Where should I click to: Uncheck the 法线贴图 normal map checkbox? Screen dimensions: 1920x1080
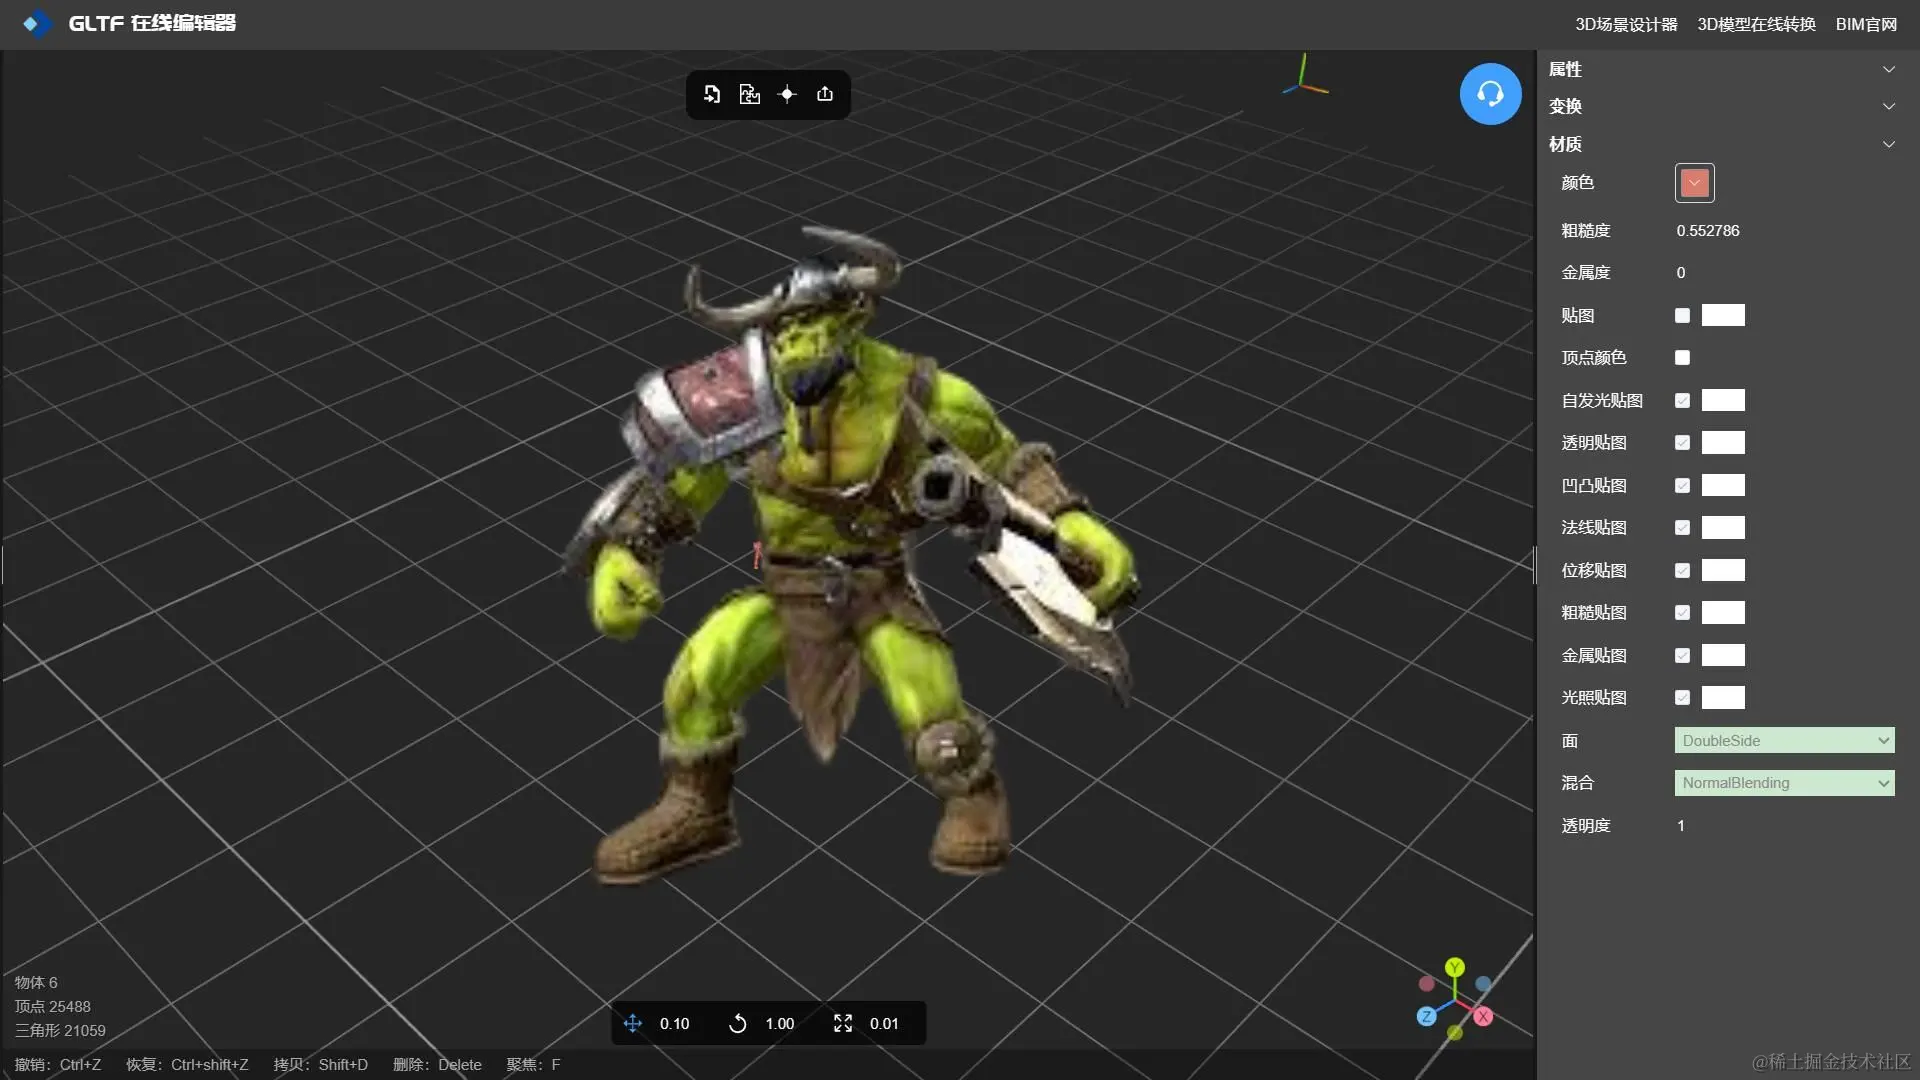point(1682,528)
